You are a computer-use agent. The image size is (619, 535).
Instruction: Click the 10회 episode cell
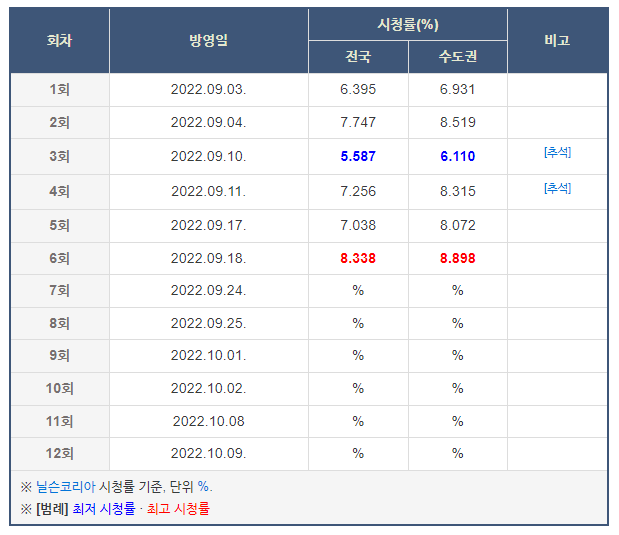coord(60,389)
